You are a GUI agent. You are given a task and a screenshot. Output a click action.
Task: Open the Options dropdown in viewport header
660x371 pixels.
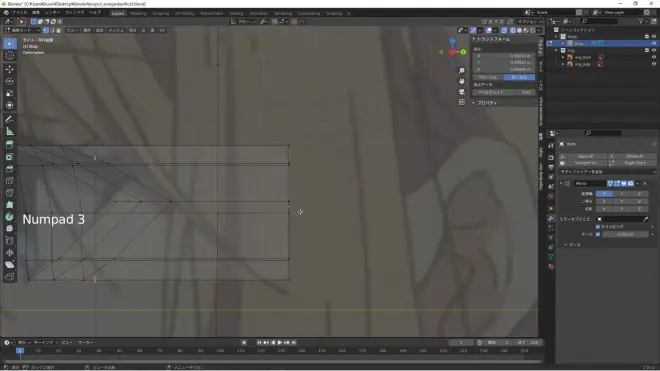click(x=529, y=21)
